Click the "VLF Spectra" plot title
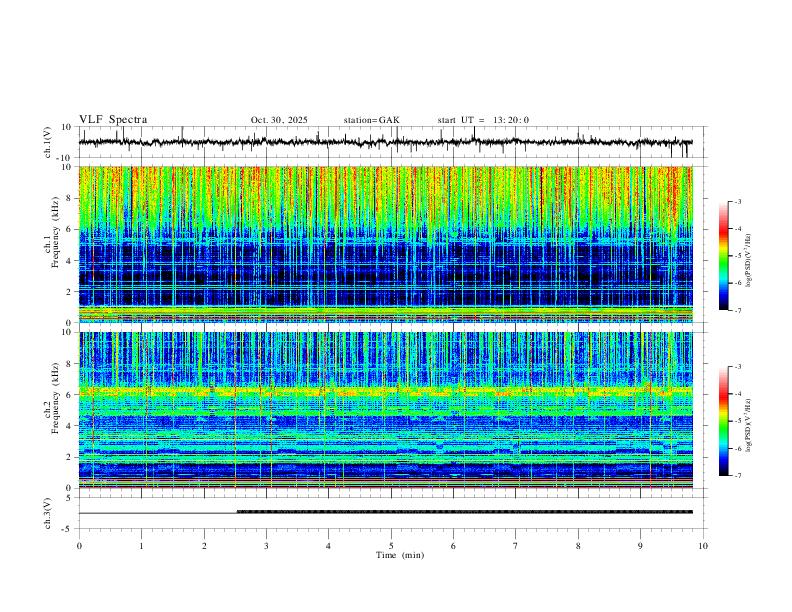The width and height of the screenshot is (792, 612). 113,120
